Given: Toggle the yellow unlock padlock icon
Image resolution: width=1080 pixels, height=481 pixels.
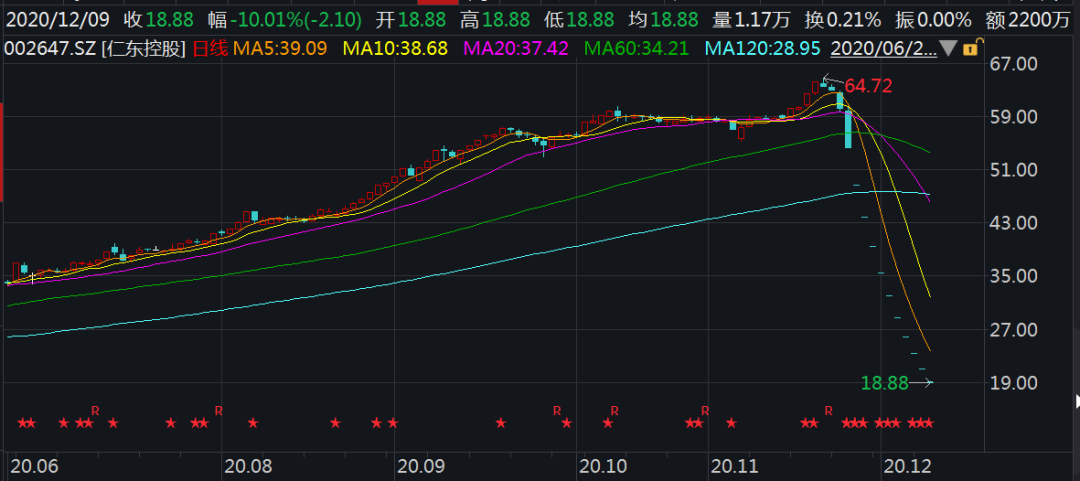Looking at the screenshot, I should 970,49.
